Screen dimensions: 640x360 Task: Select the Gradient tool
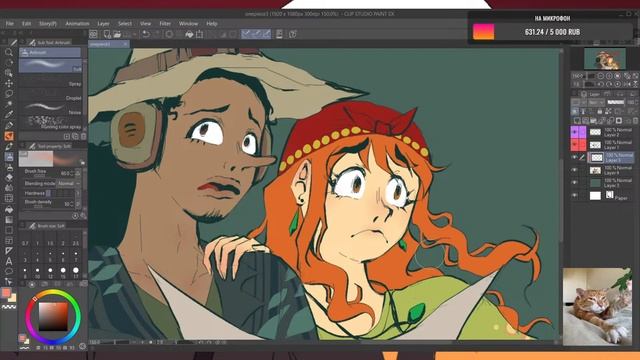9,220
